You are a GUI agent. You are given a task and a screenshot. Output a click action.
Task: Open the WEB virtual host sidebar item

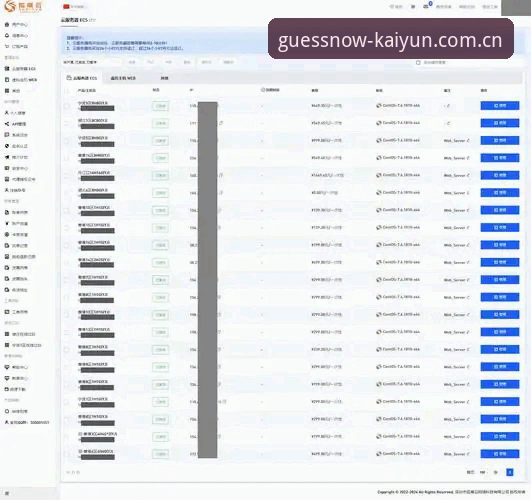click(21, 80)
